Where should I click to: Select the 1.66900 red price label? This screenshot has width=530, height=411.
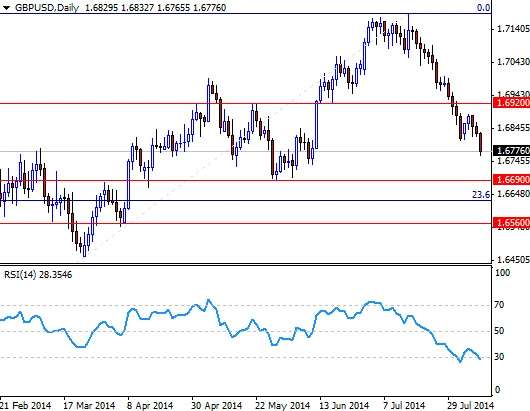pyautogui.click(x=512, y=179)
